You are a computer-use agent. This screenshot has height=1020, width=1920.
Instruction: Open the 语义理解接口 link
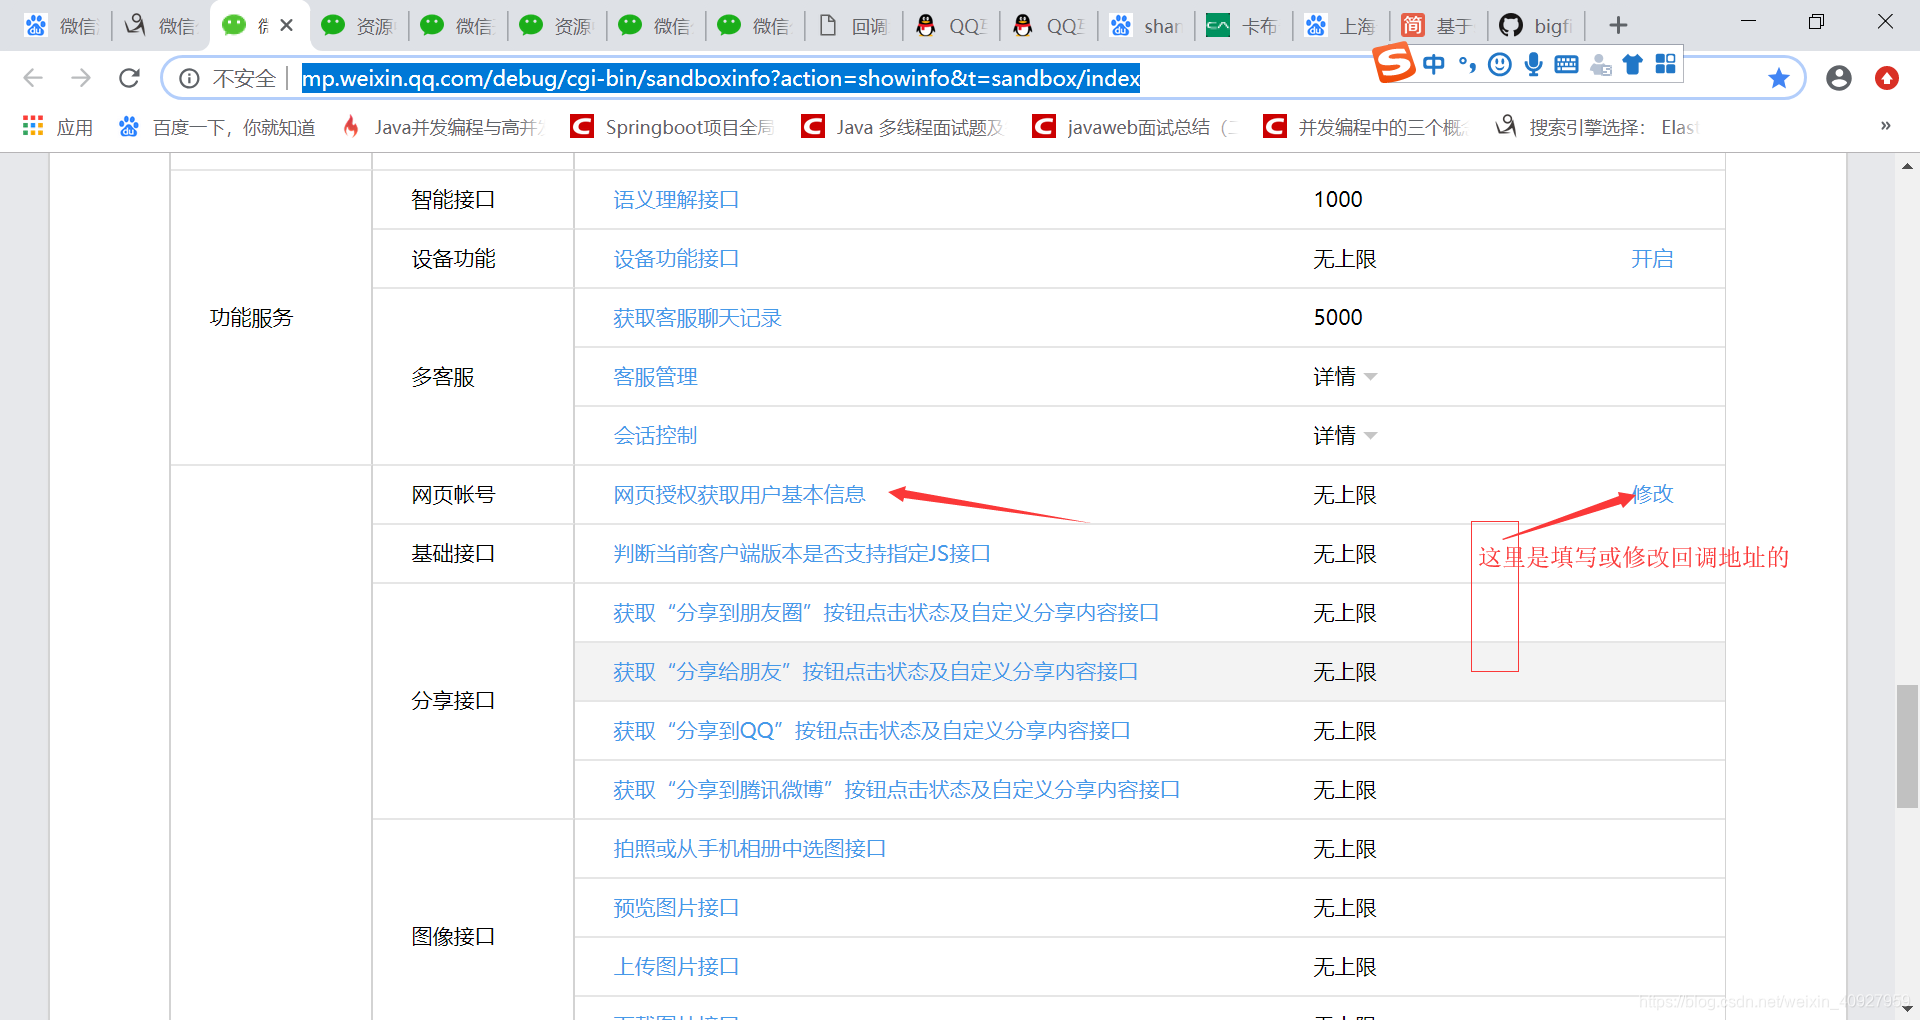(676, 200)
